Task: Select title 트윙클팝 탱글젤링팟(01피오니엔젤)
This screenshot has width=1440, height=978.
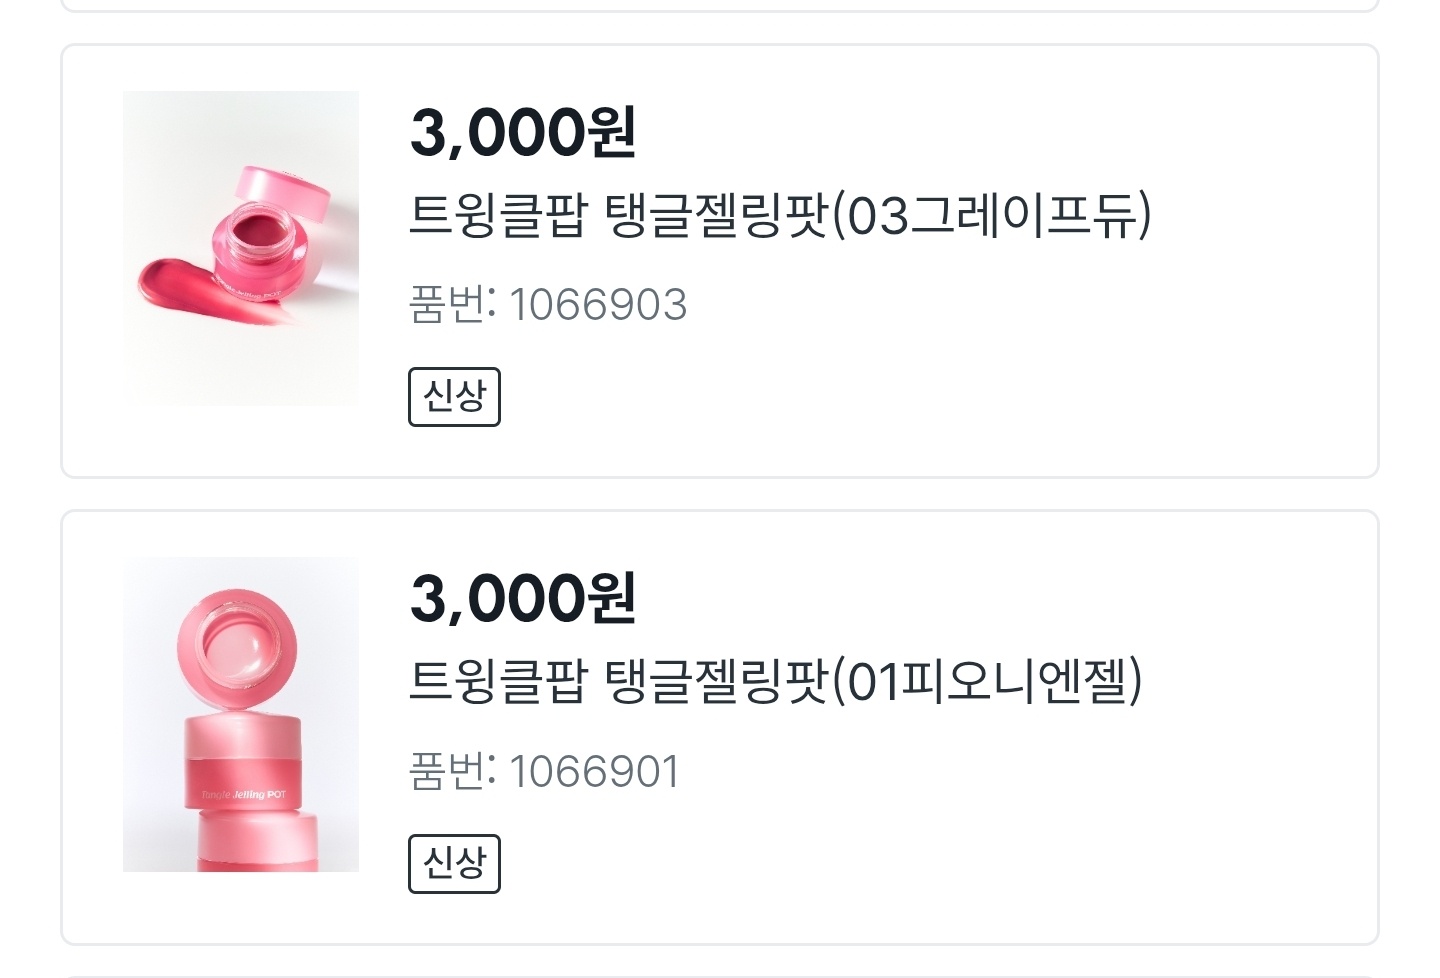Action: click(x=775, y=681)
